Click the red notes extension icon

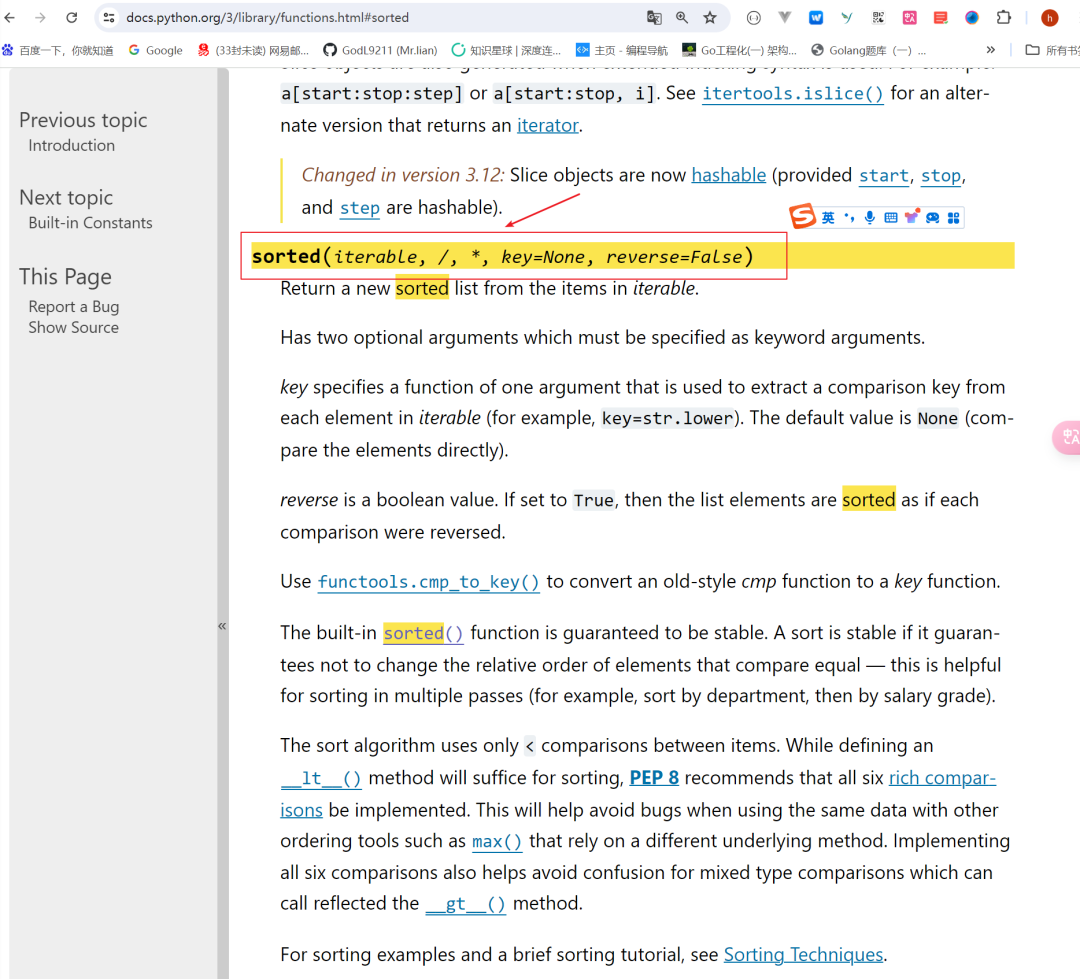[940, 17]
